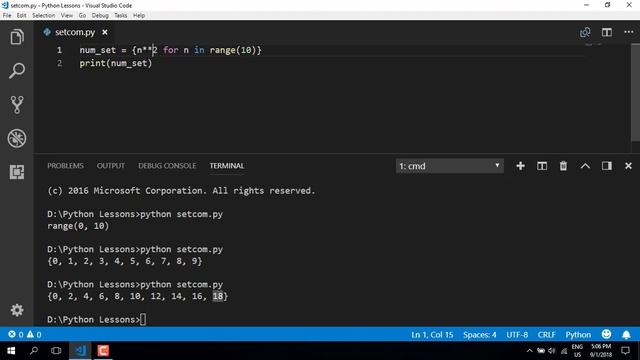Screen dimensions: 640x360
Task: Click the volume icon in system tray
Action: pos(552,351)
